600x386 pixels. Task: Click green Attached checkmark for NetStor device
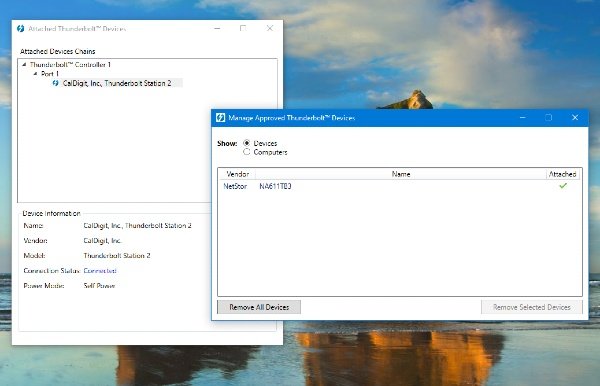(563, 186)
